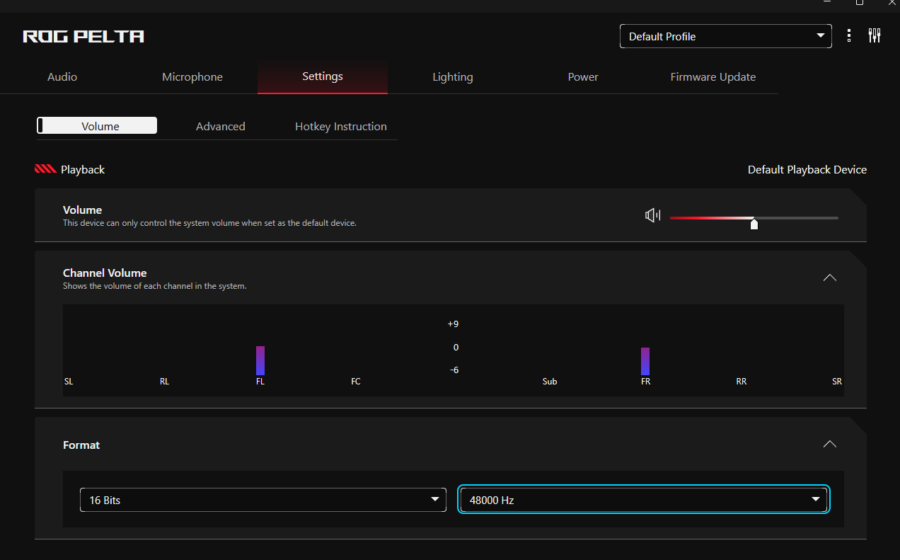The width and height of the screenshot is (900, 560).
Task: Click the SL channel label
Action: (x=69, y=382)
